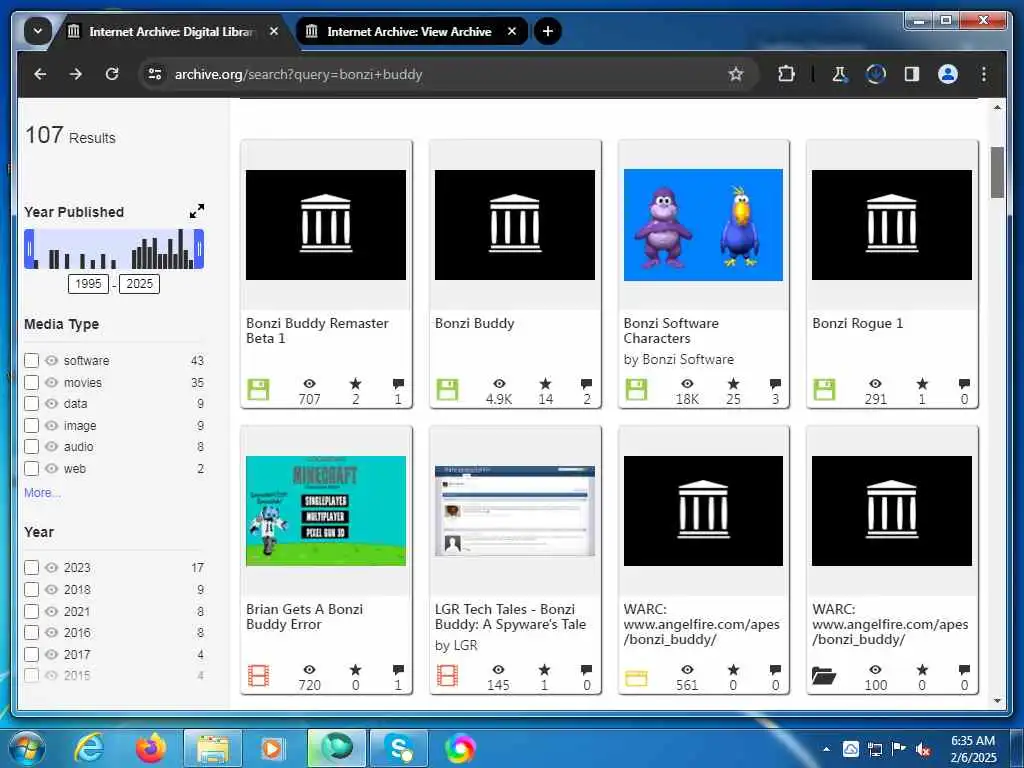Bookmark this page with the star icon
1024x768 pixels.
click(736, 74)
